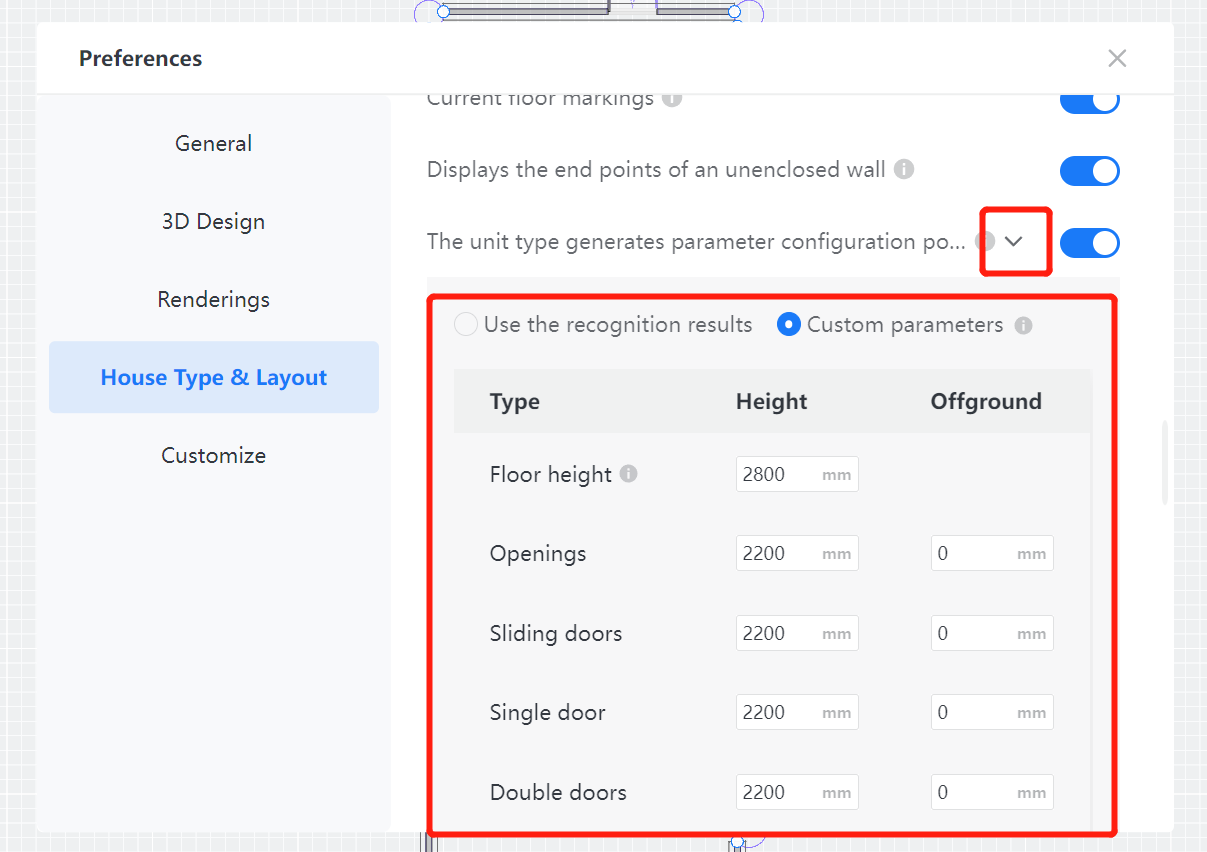The height and width of the screenshot is (852, 1207).
Task: Collapse the unit type parameter section chevron
Action: [1014, 242]
